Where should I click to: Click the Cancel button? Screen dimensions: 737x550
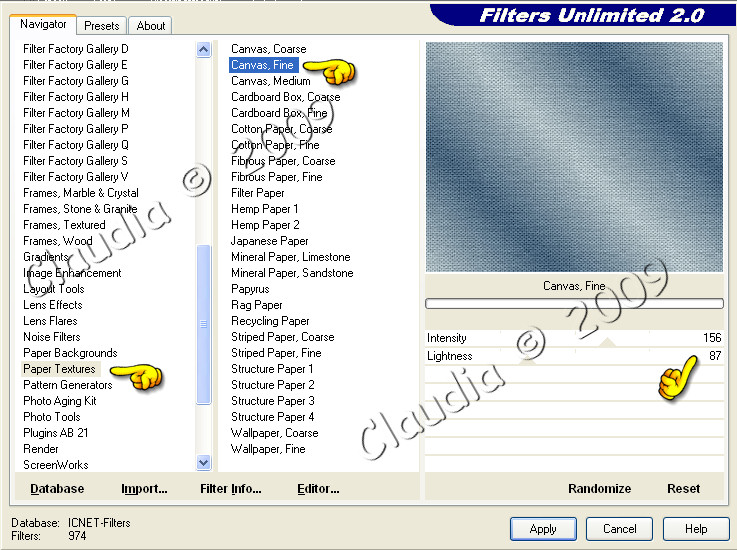coord(619,529)
